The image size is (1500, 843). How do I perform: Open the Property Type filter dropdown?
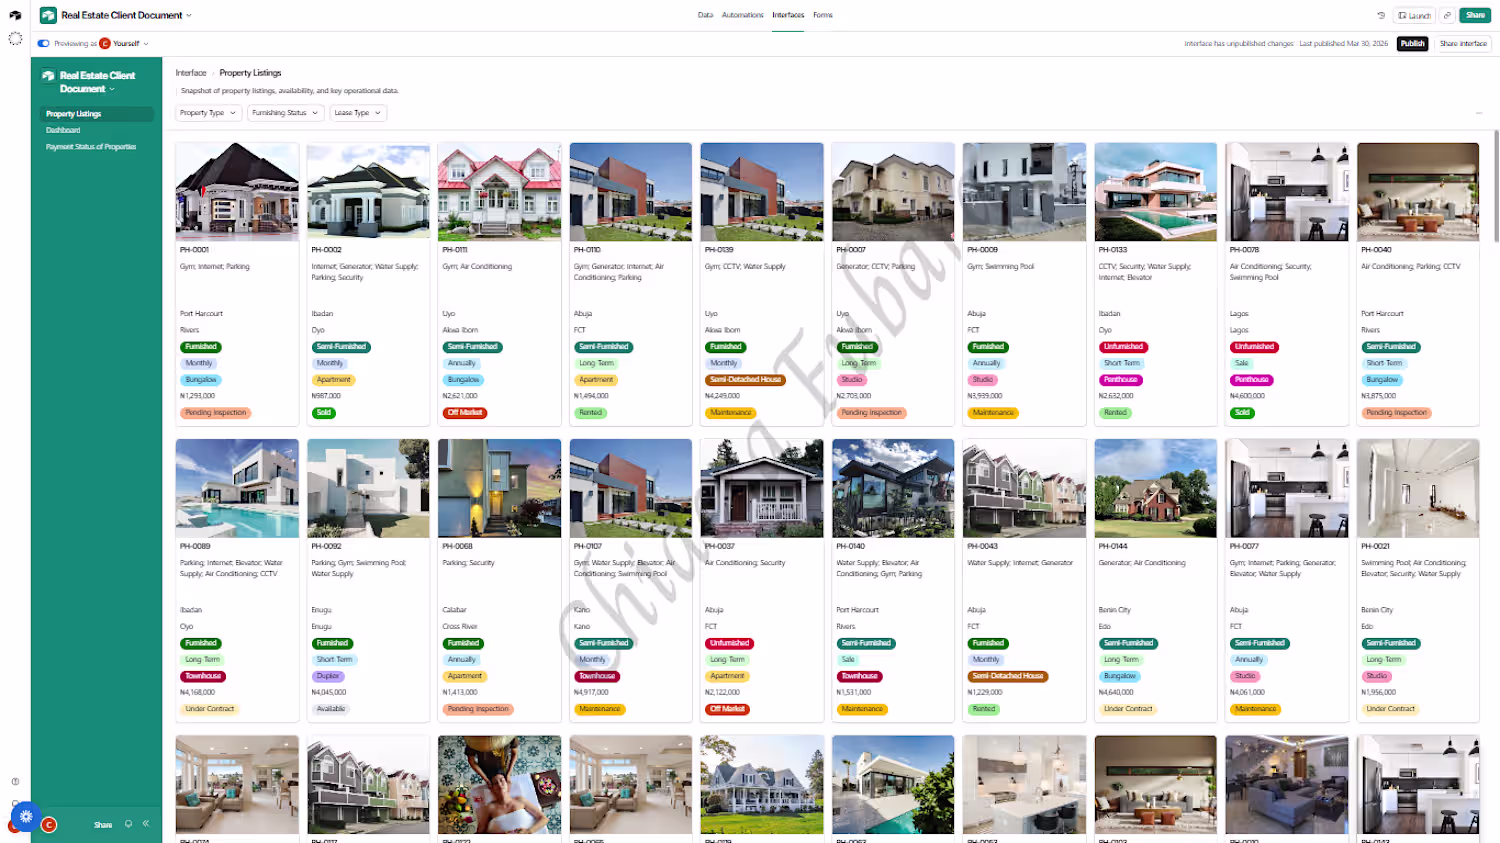[x=208, y=113]
